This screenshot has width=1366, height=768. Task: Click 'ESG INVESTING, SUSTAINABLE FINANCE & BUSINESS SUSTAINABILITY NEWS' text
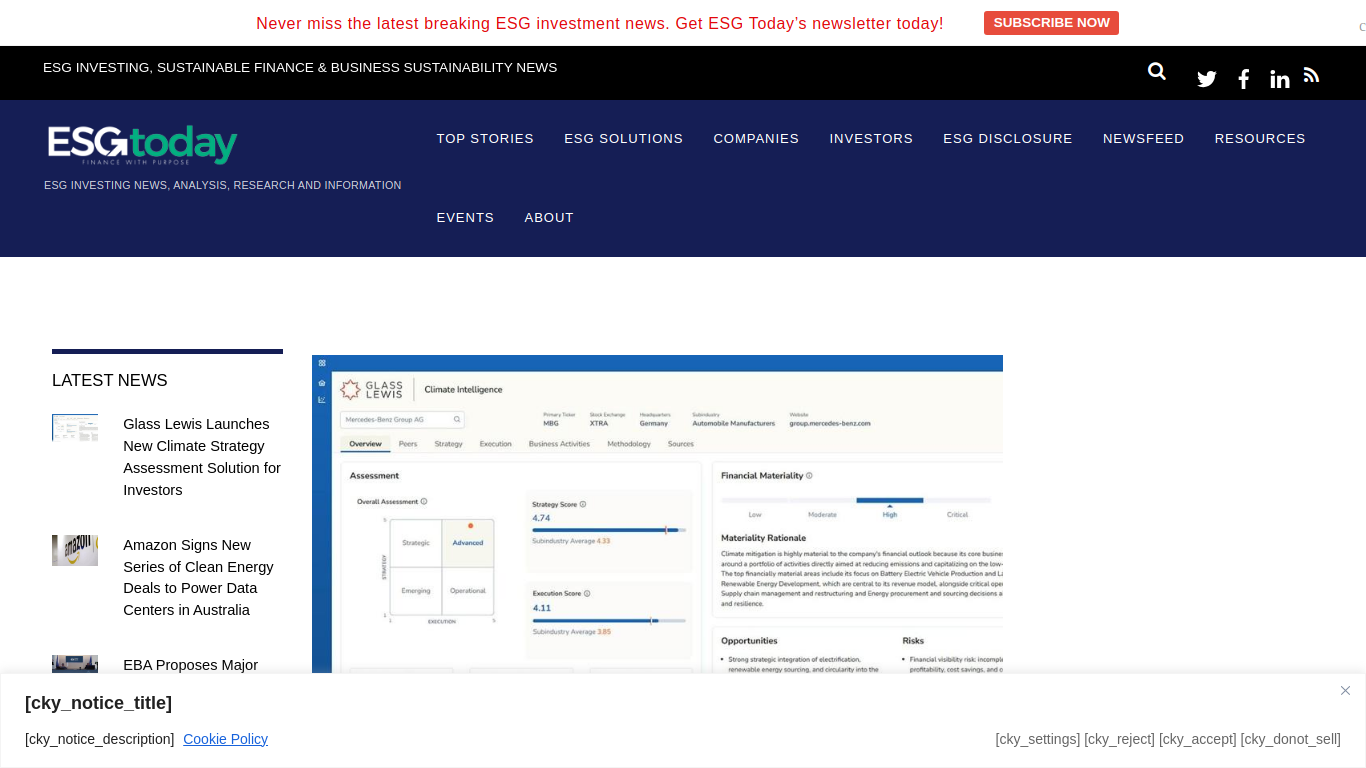(300, 68)
